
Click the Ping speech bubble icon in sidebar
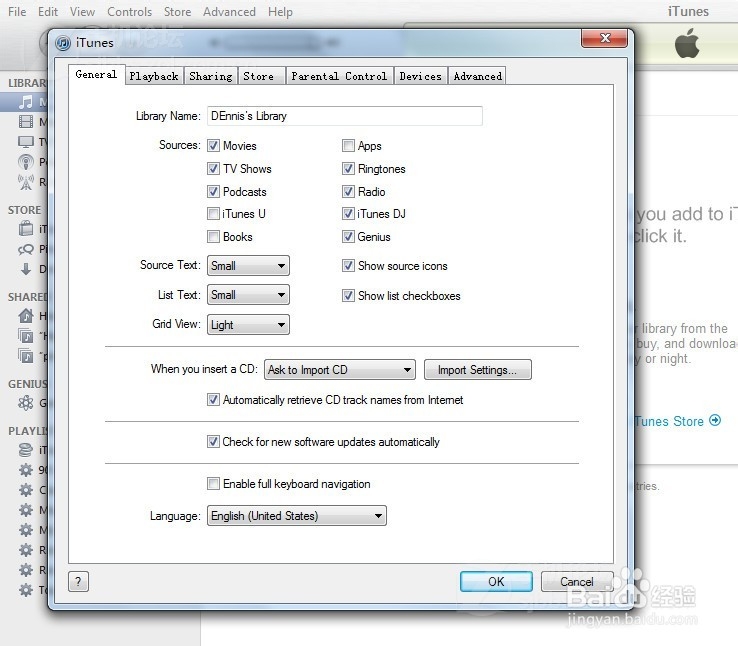point(26,249)
